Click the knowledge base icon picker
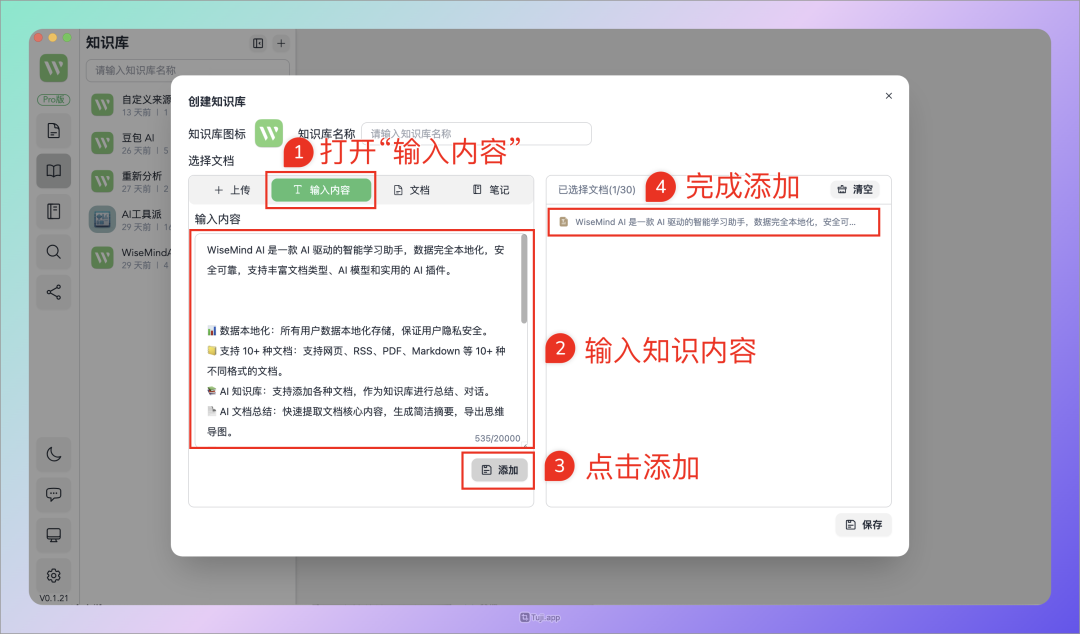This screenshot has height=634, width=1080. pos(269,133)
